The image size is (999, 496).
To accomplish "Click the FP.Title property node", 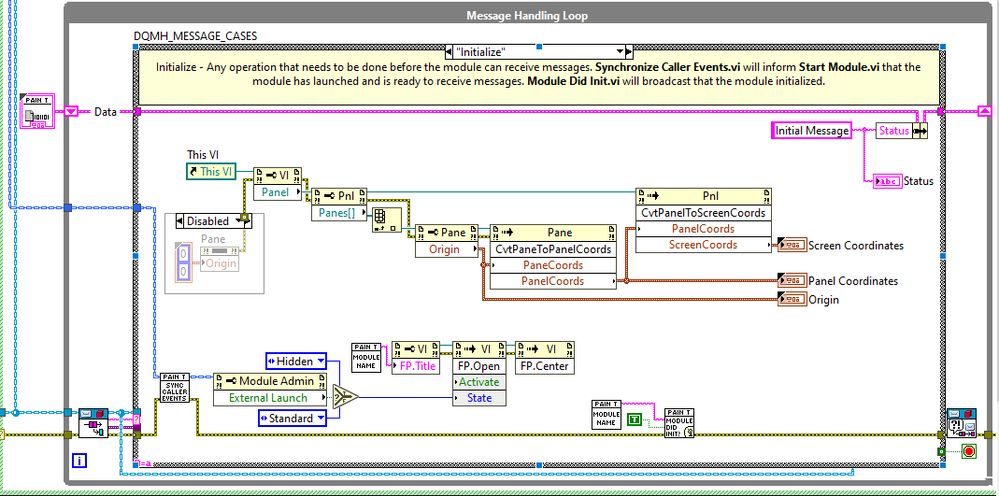I will coord(415,357).
